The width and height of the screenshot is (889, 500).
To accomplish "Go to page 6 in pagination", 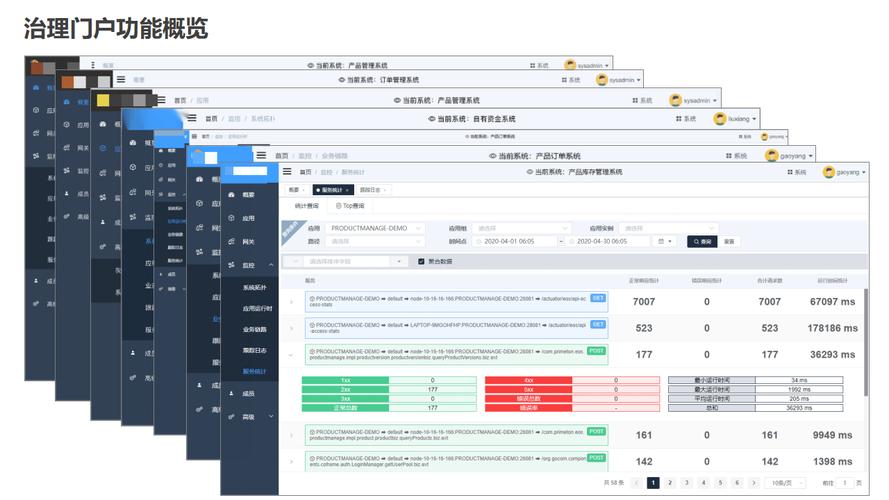I will click(x=737, y=483).
